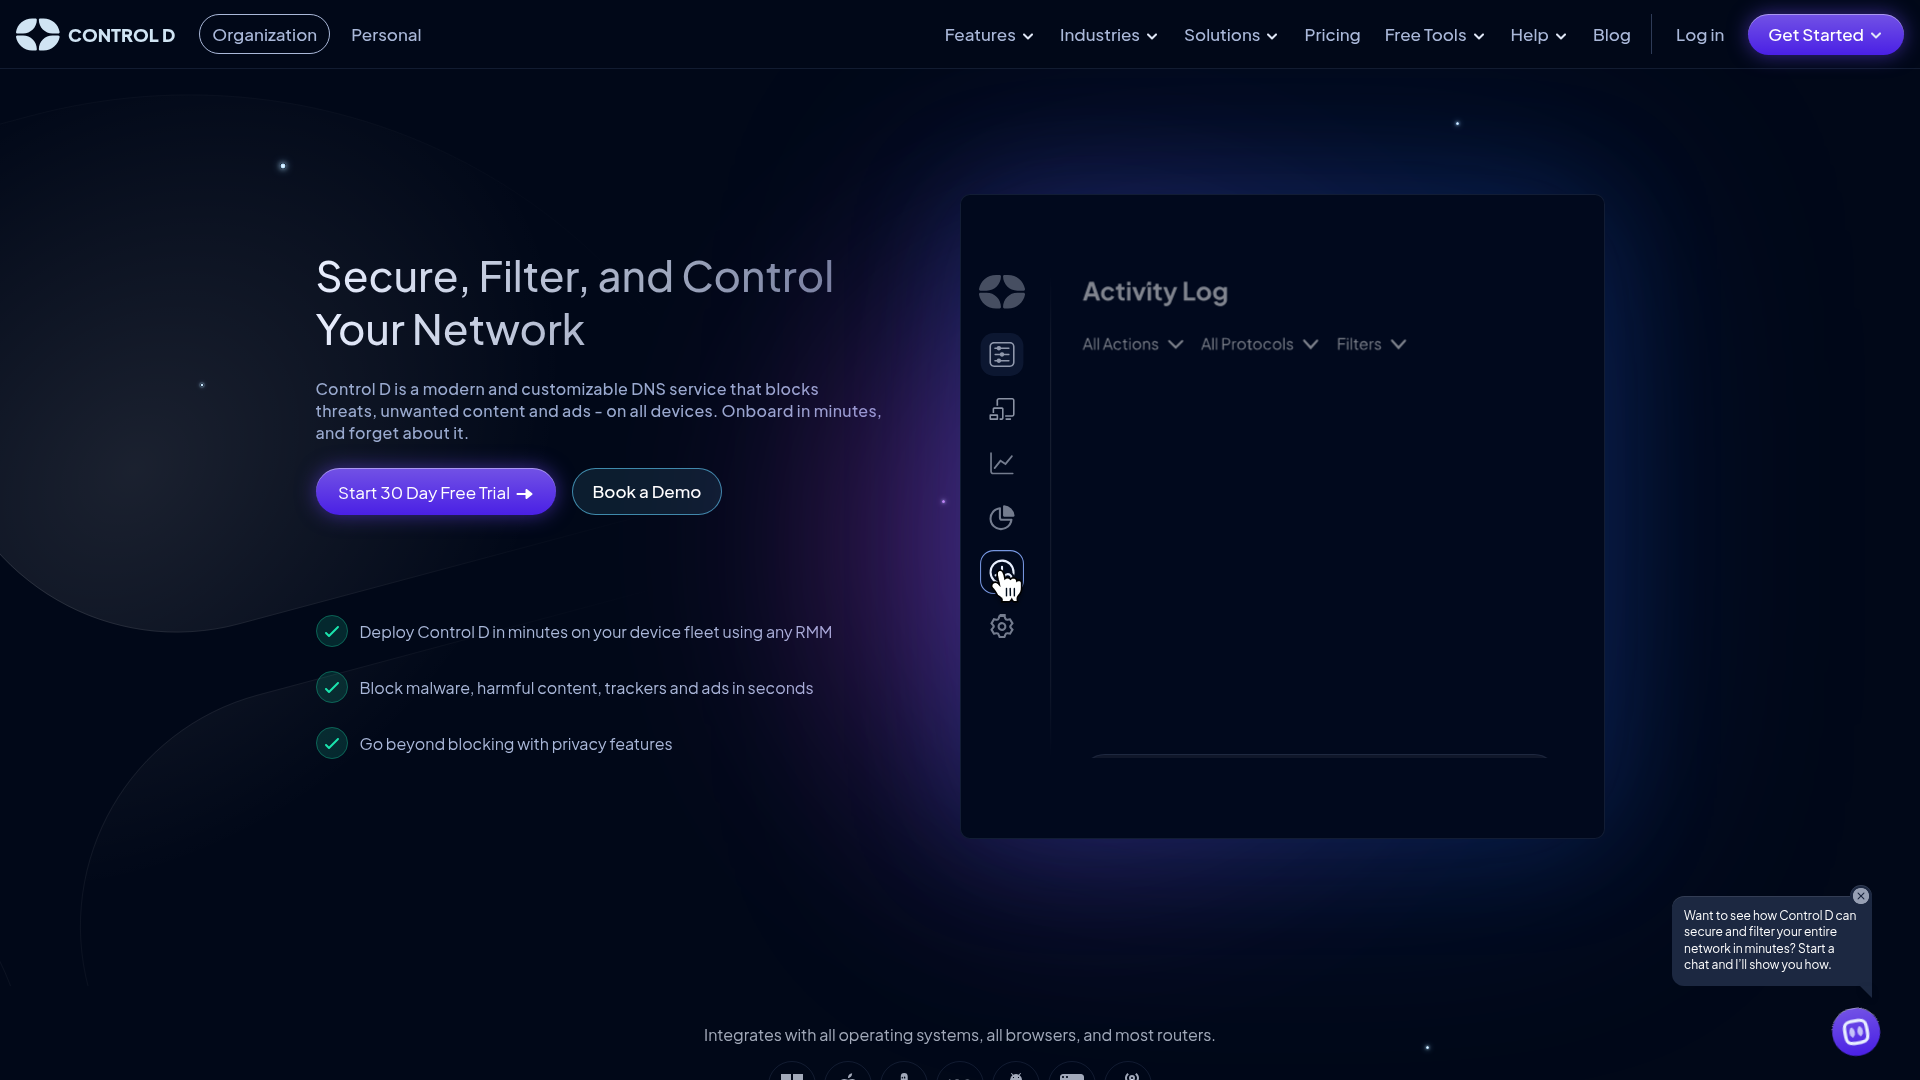The height and width of the screenshot is (1080, 1920).
Task: Open the Profiles panel in the dashboard sidebar
Action: click(1001, 354)
